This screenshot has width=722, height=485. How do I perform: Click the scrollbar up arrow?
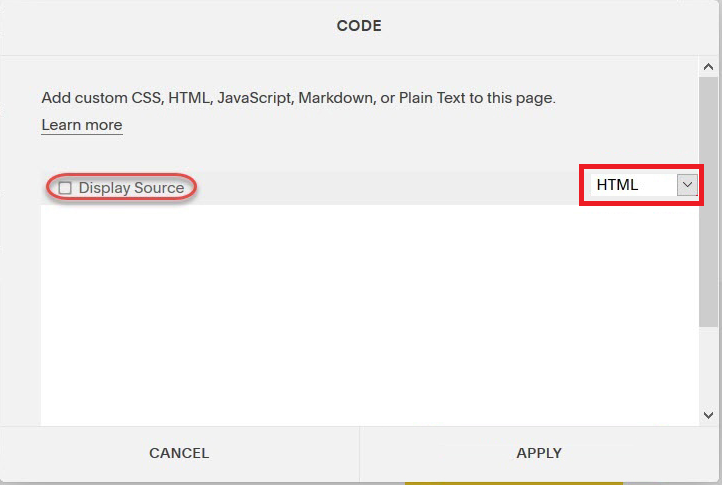point(708,67)
